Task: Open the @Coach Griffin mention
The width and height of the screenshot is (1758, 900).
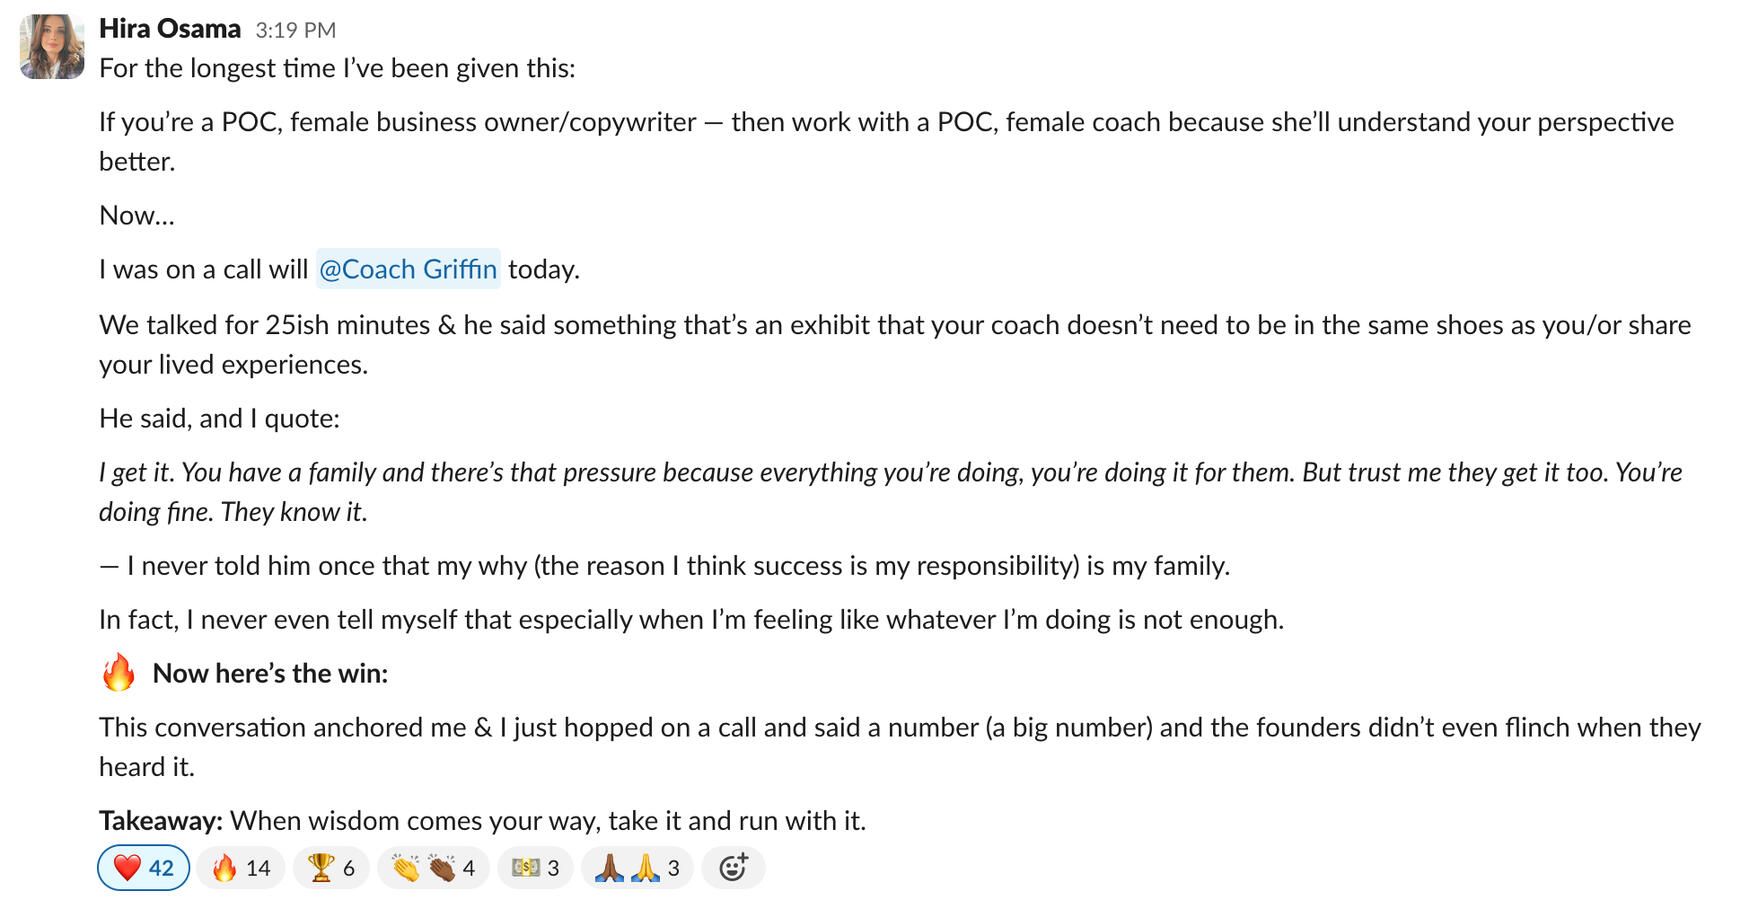Action: [x=408, y=269]
